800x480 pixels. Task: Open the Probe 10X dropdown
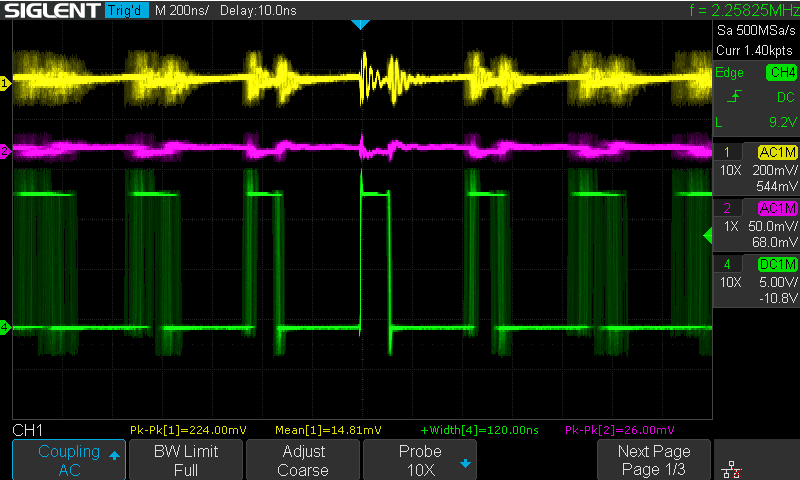(420, 460)
